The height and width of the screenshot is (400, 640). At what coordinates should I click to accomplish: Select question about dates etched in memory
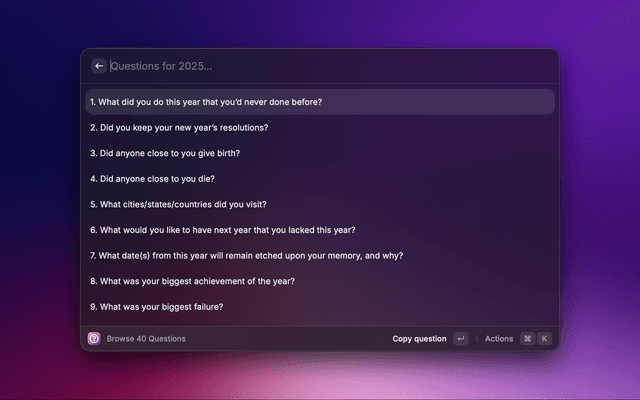click(246, 255)
